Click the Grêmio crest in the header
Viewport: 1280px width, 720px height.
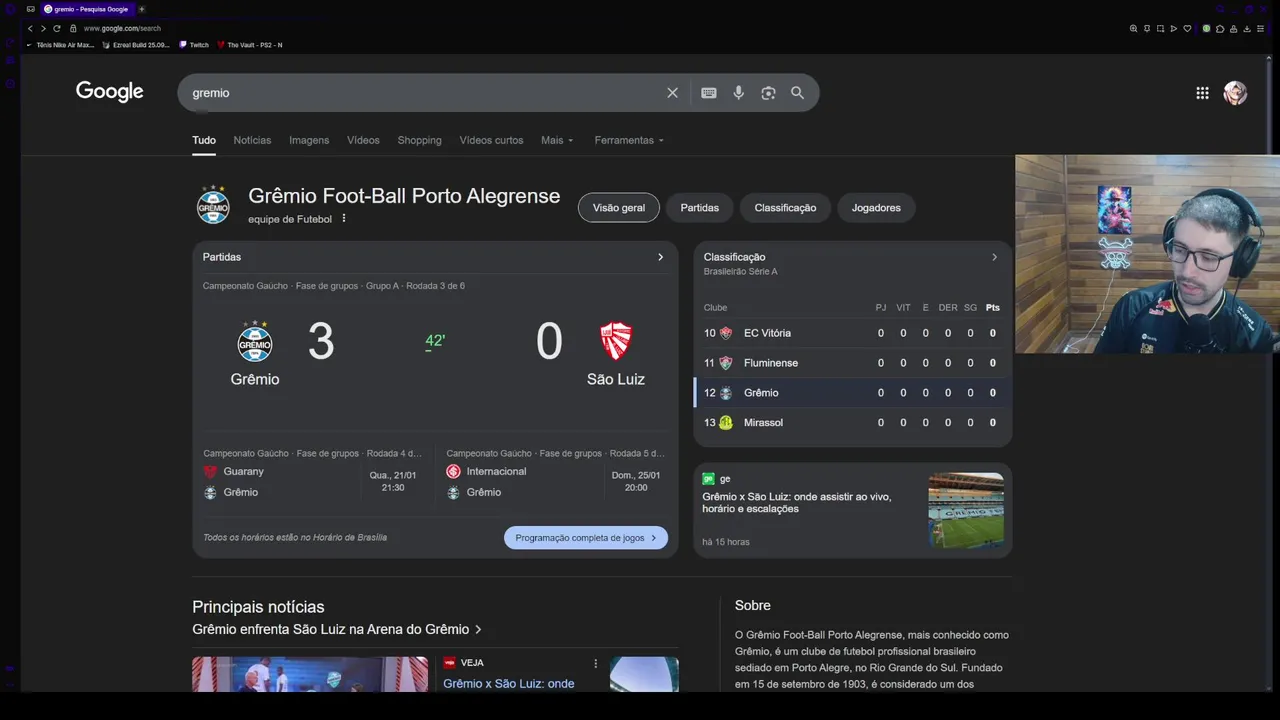213,205
